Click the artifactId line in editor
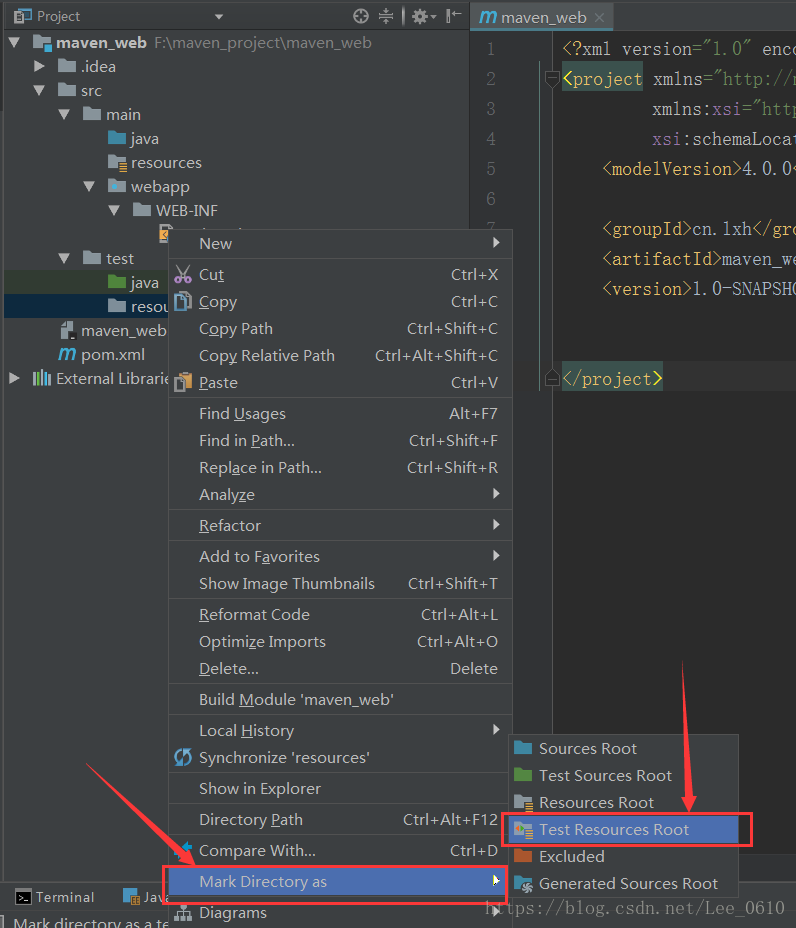This screenshot has width=796, height=928. (x=698, y=259)
